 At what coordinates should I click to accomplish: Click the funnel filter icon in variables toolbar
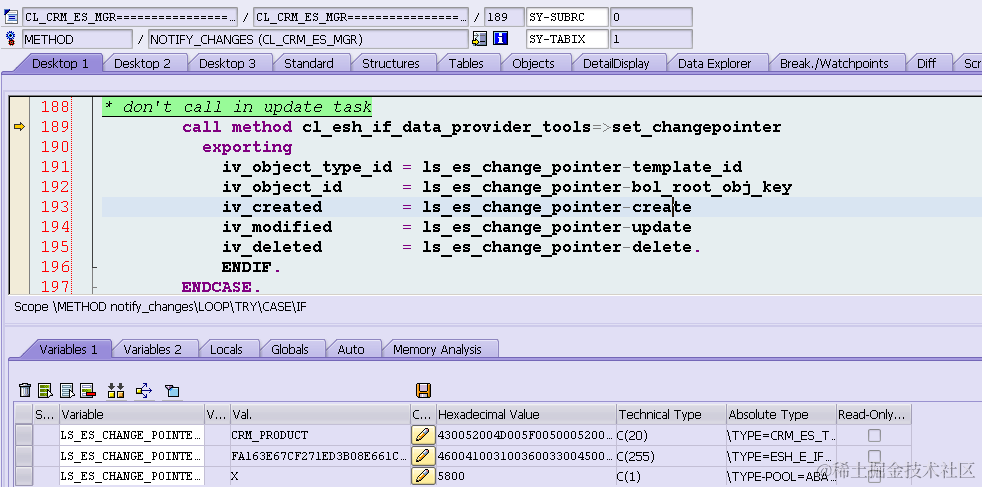172,391
